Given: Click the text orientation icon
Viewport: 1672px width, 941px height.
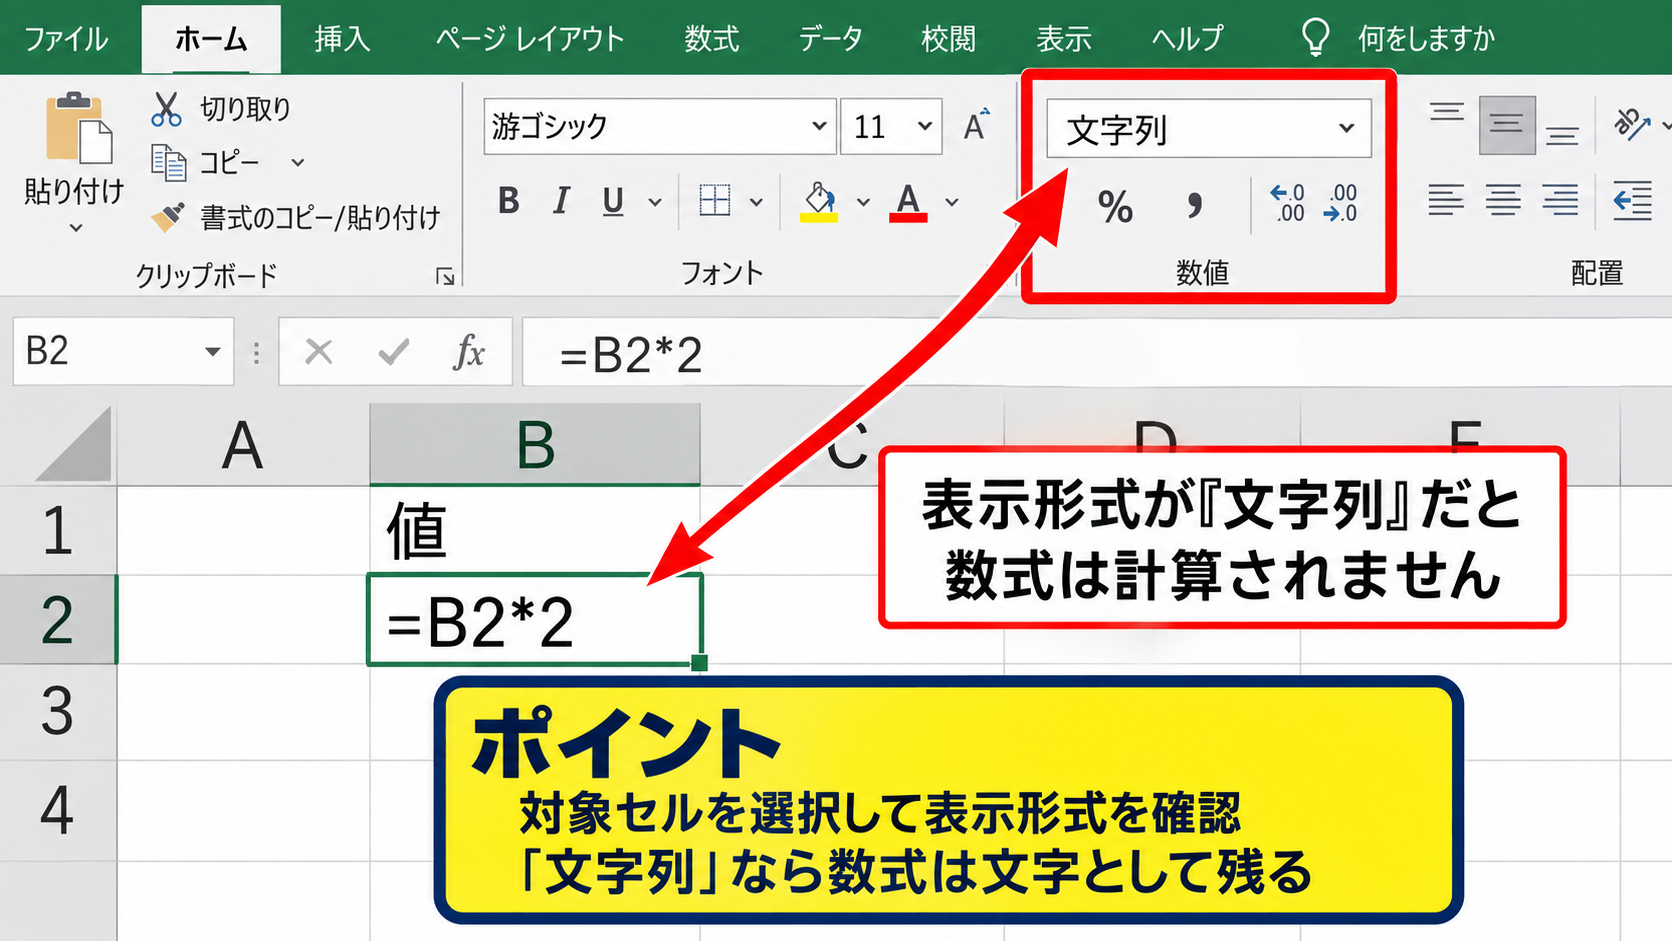Looking at the screenshot, I should (1632, 124).
